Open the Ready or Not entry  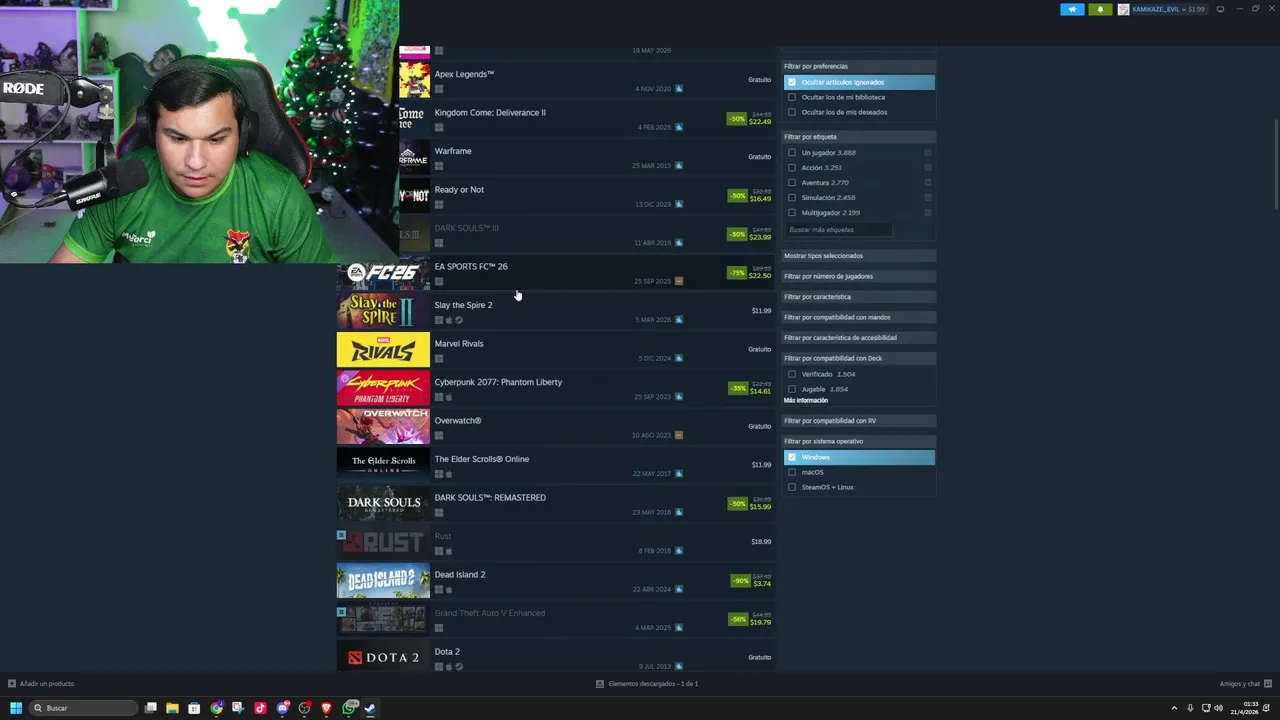click(586, 196)
